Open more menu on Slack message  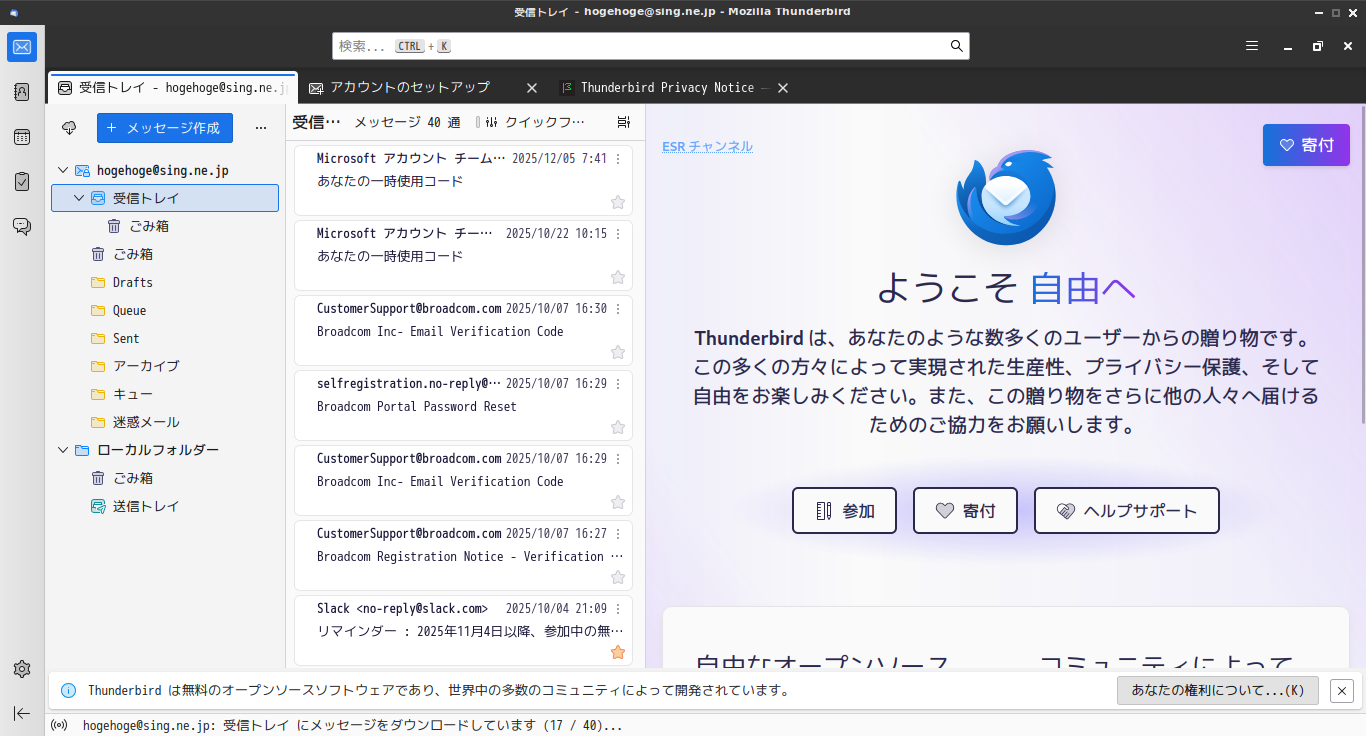[x=618, y=608]
